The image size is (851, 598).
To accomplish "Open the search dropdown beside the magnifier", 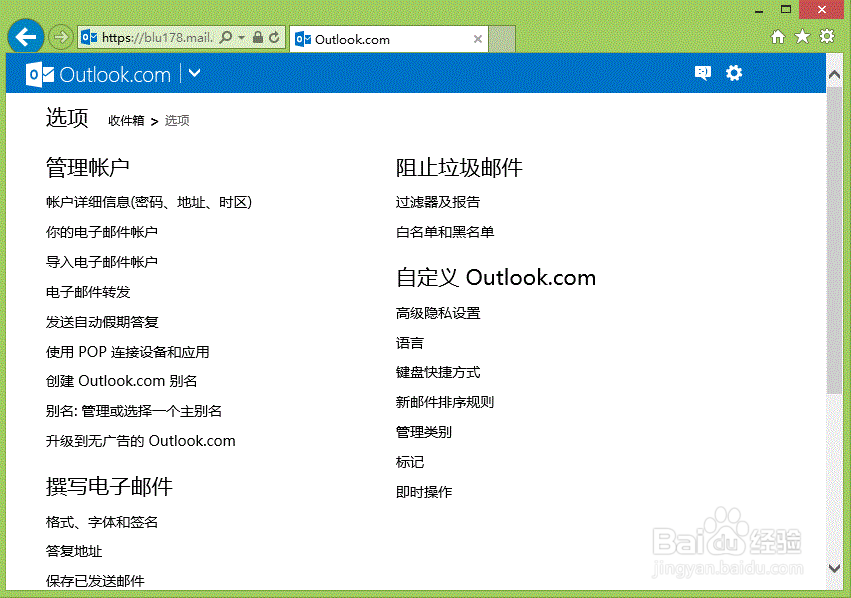I will [x=241, y=37].
